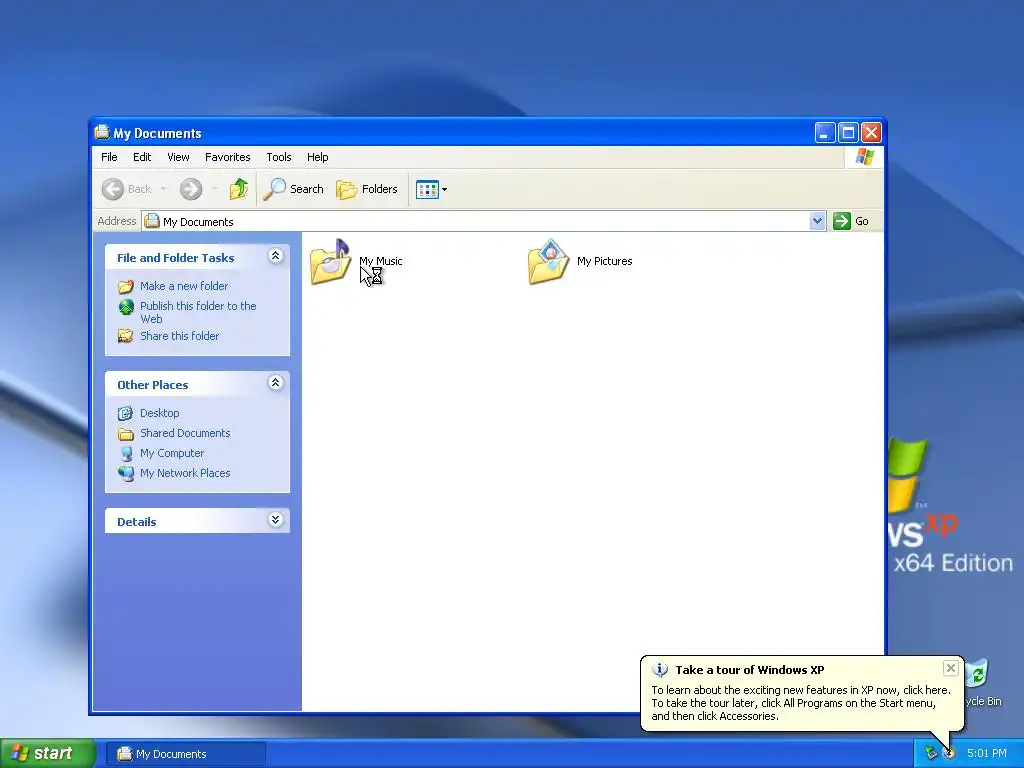Click the Publish to Web globe icon
Image resolution: width=1024 pixels, height=768 pixels.
[126, 306]
